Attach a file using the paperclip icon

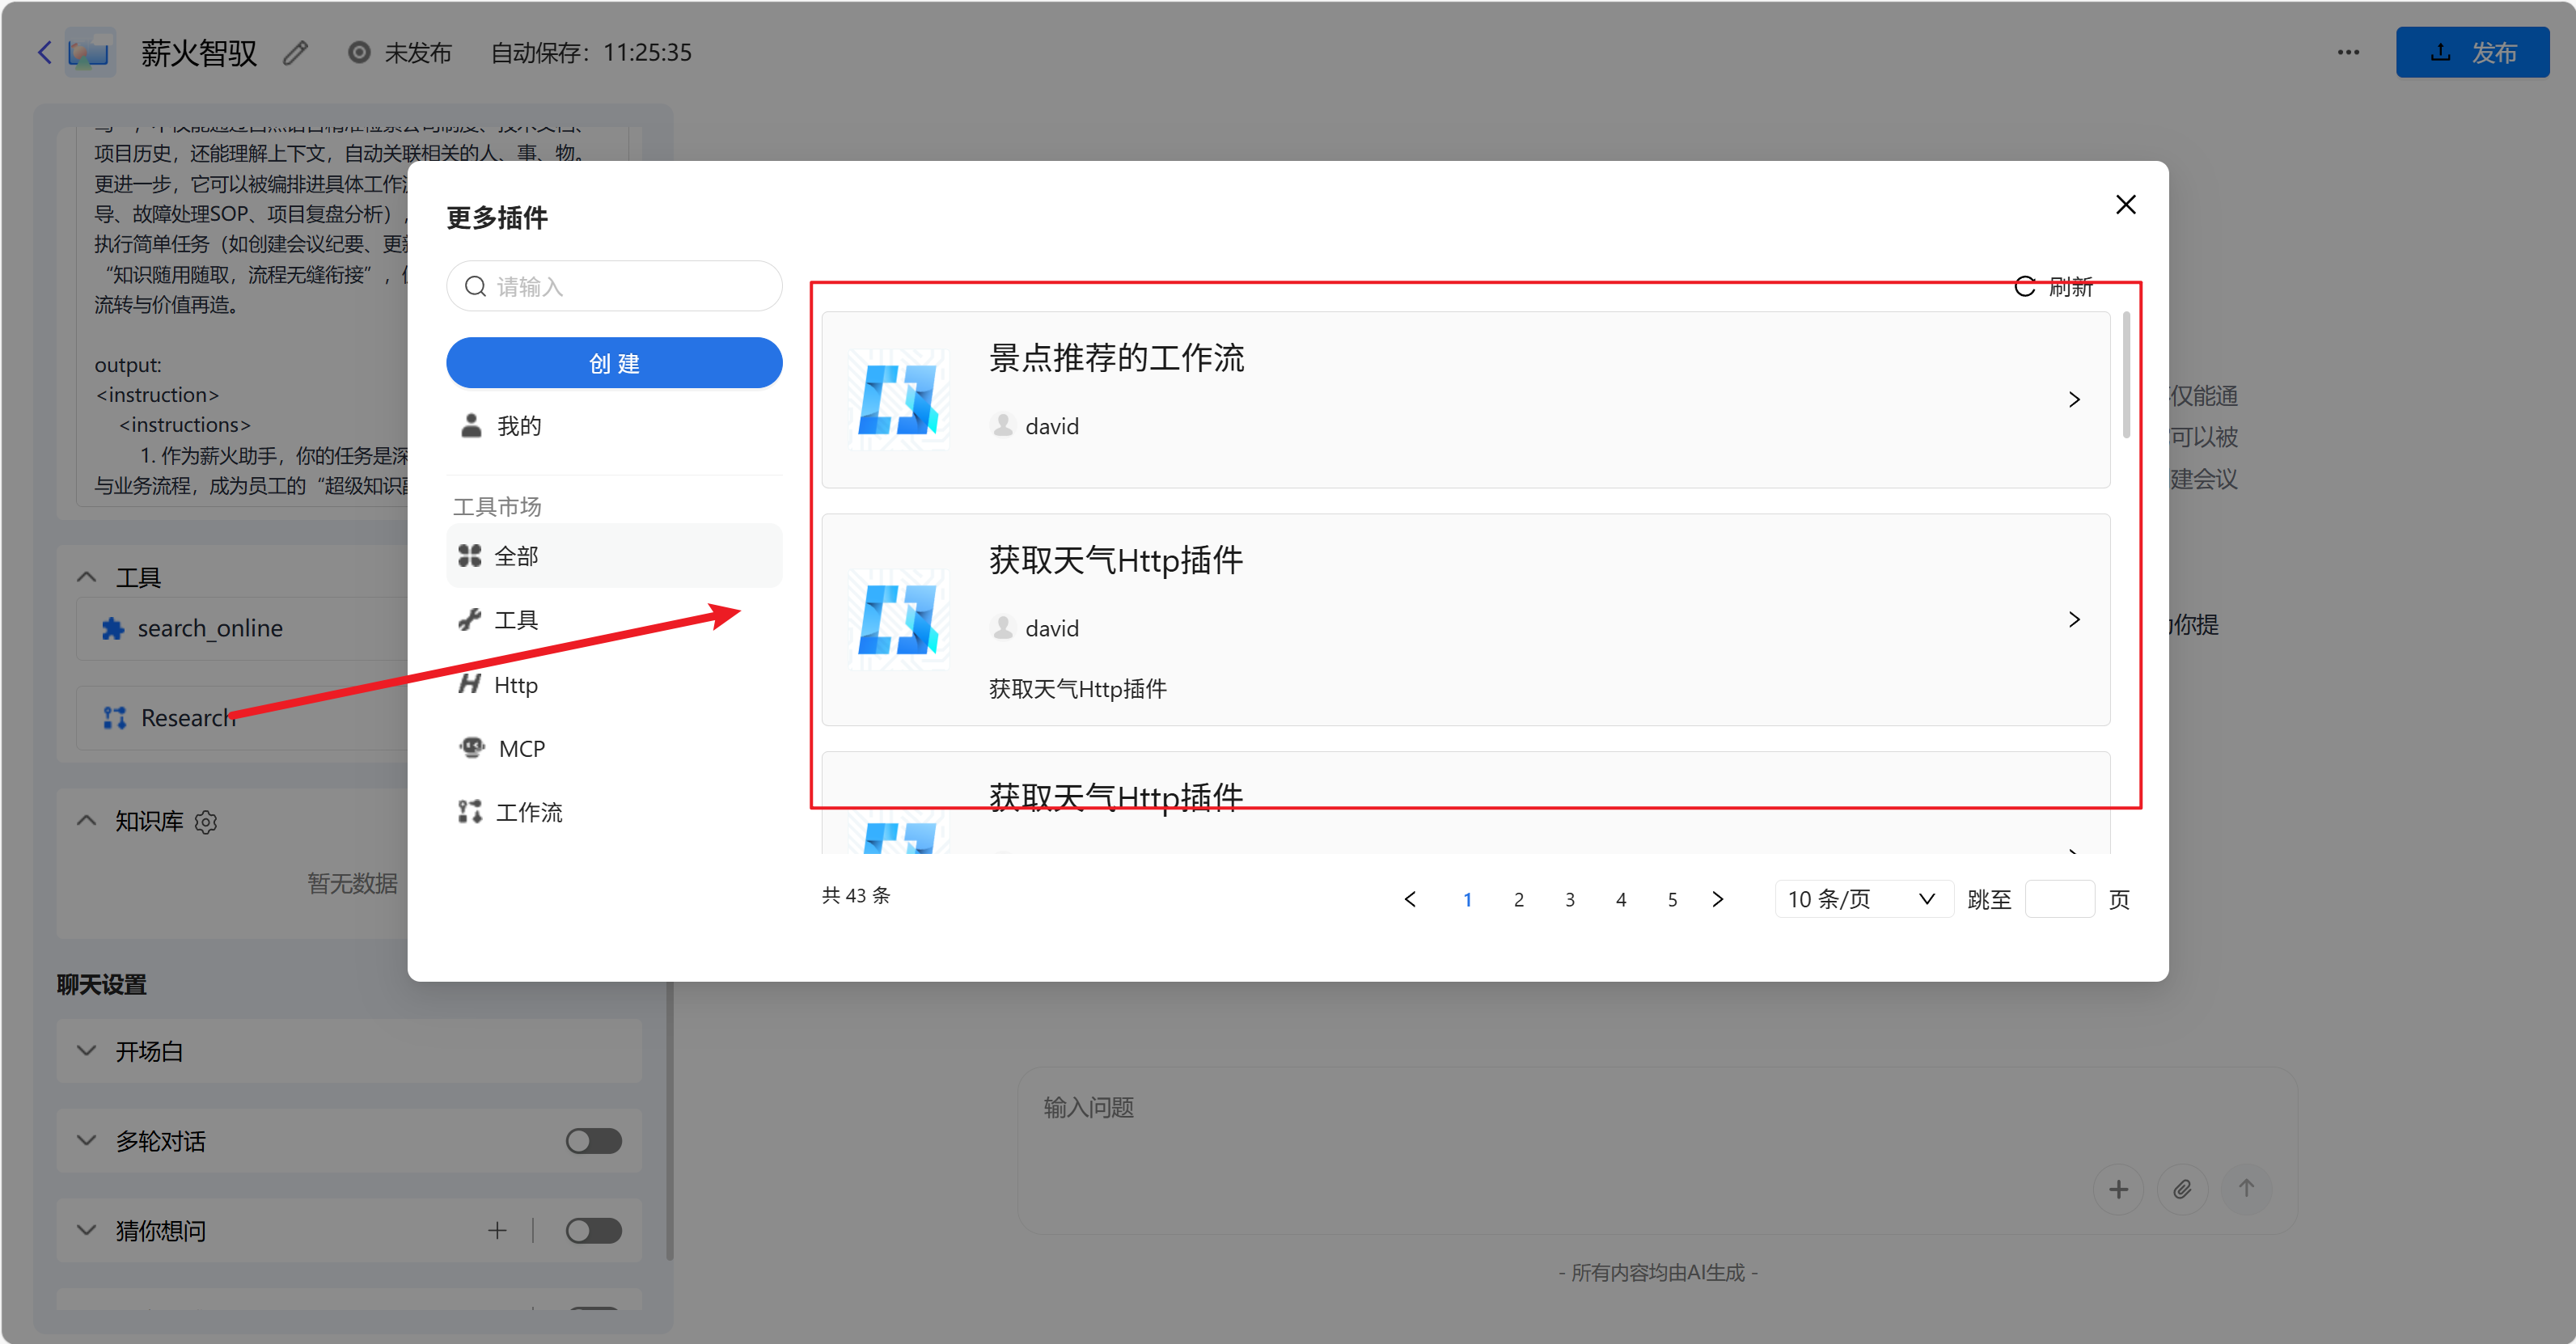(x=2183, y=1189)
